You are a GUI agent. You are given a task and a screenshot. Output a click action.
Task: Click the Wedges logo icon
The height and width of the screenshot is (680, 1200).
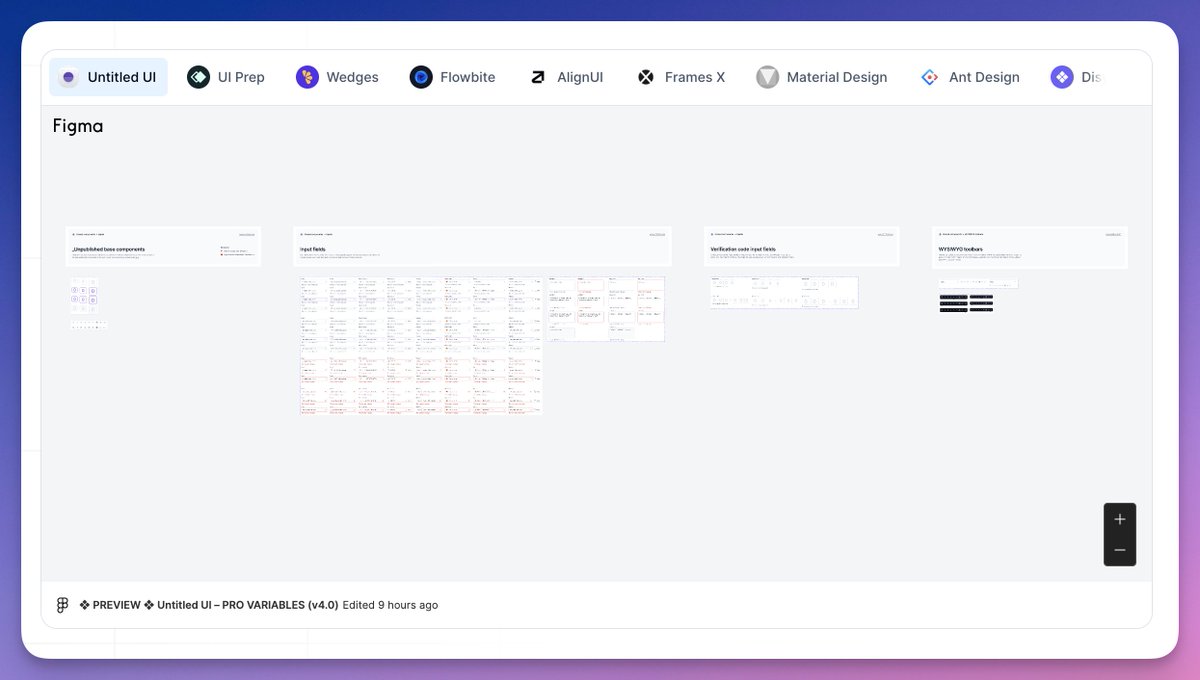pyautogui.click(x=307, y=77)
